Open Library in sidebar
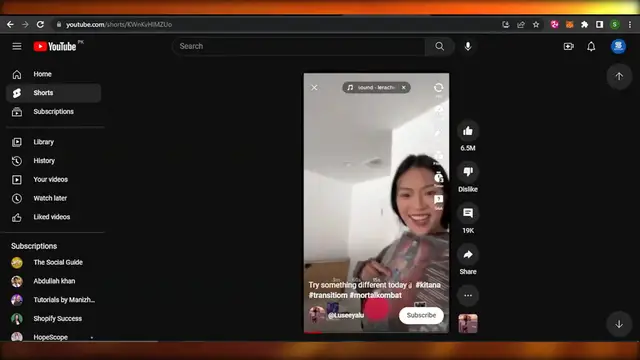The width and height of the screenshot is (640, 360). [x=53, y=142]
